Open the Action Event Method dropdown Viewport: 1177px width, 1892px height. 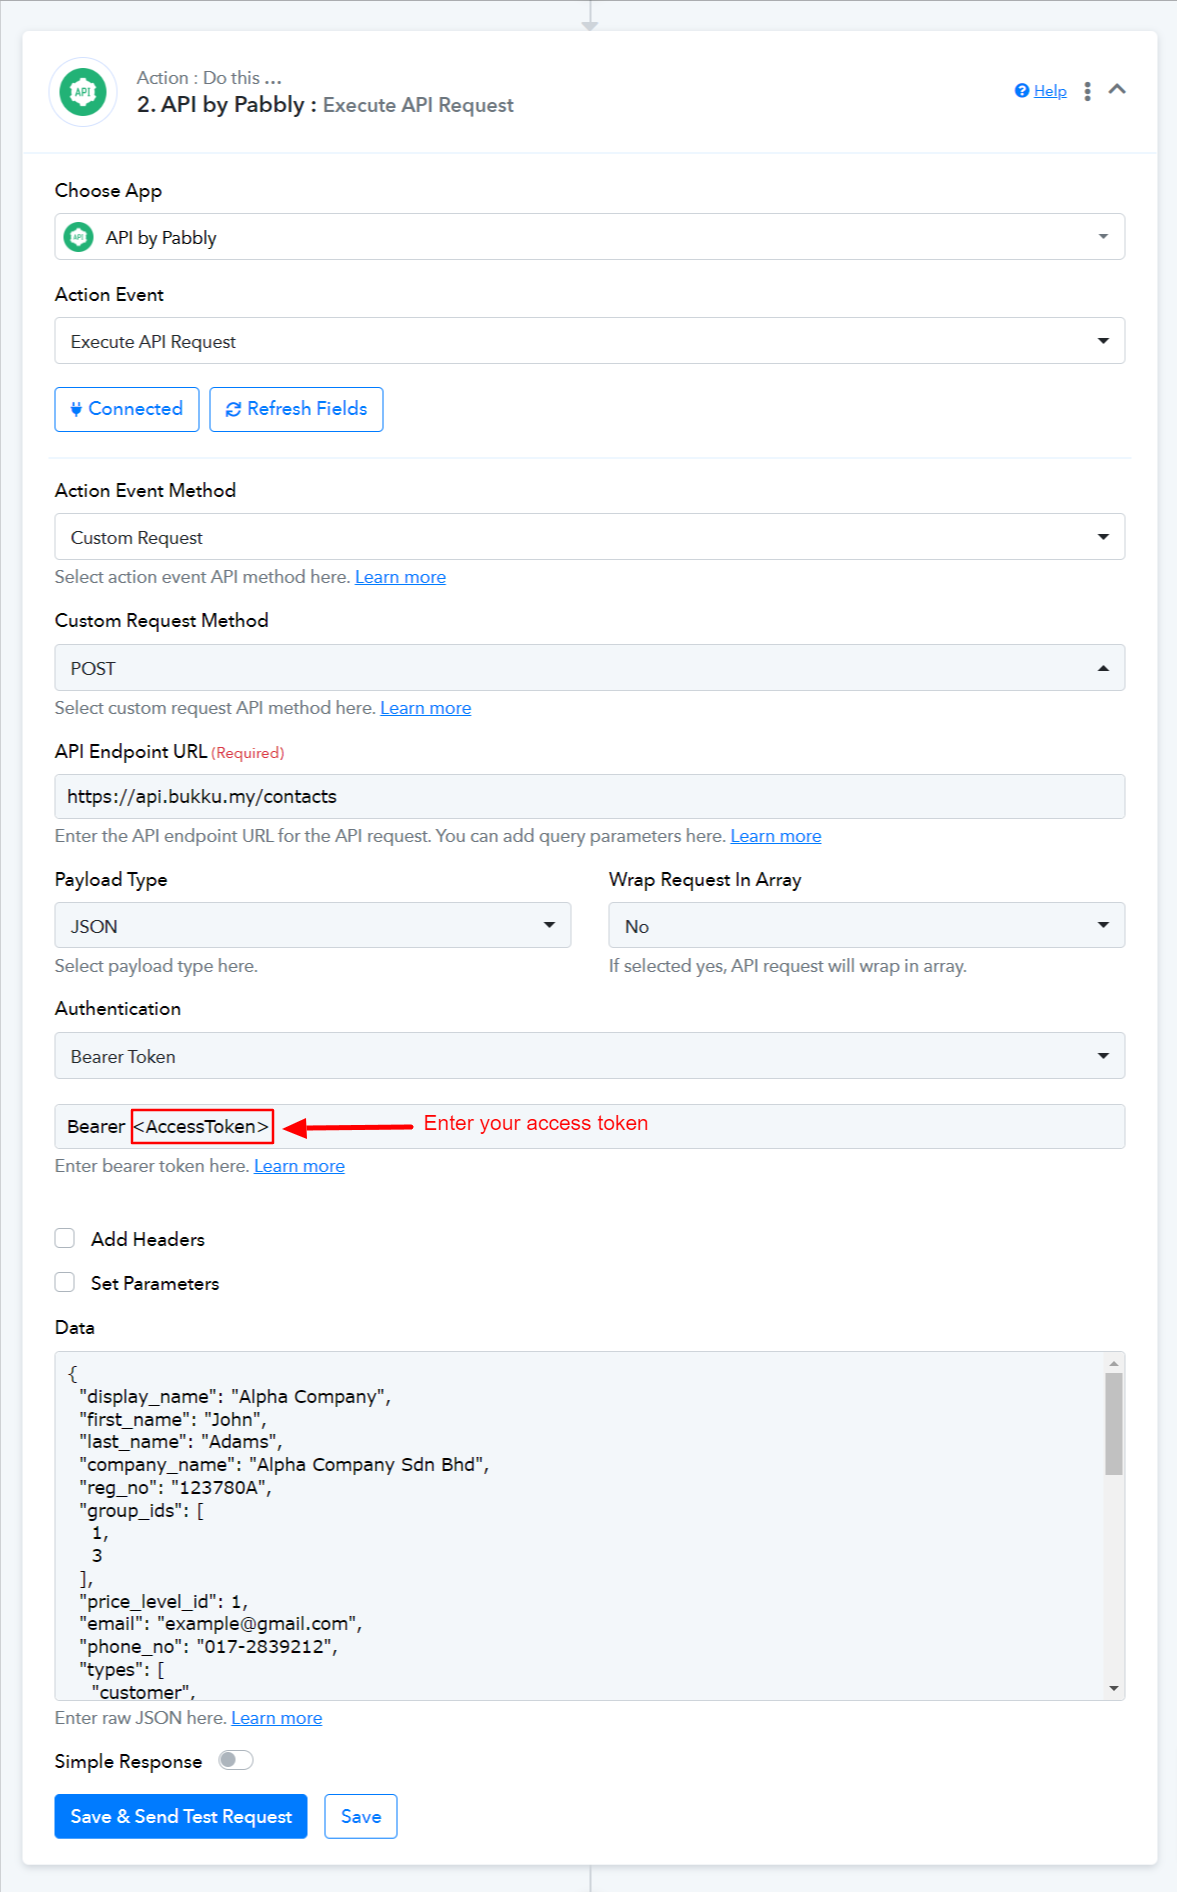(590, 537)
